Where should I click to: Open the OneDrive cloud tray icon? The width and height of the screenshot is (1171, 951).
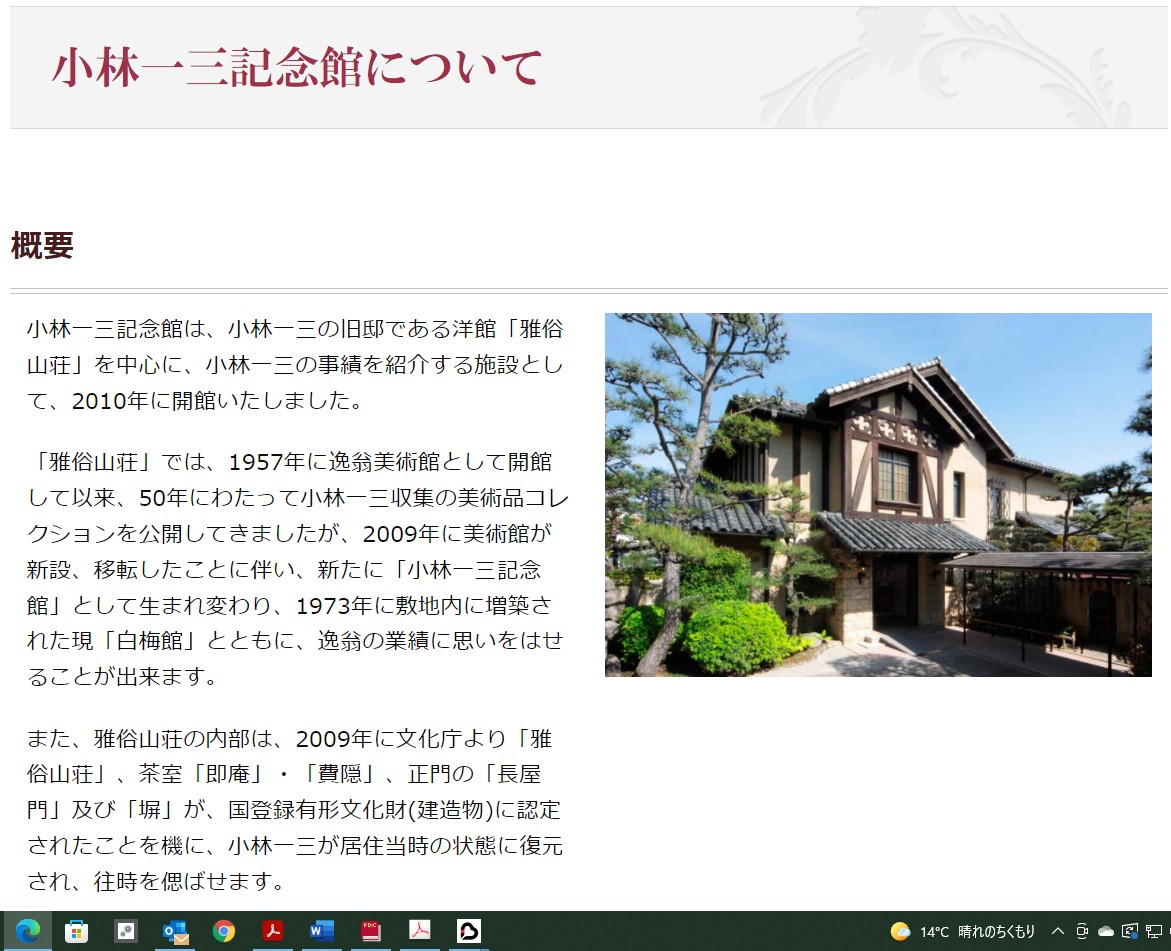point(1106,931)
